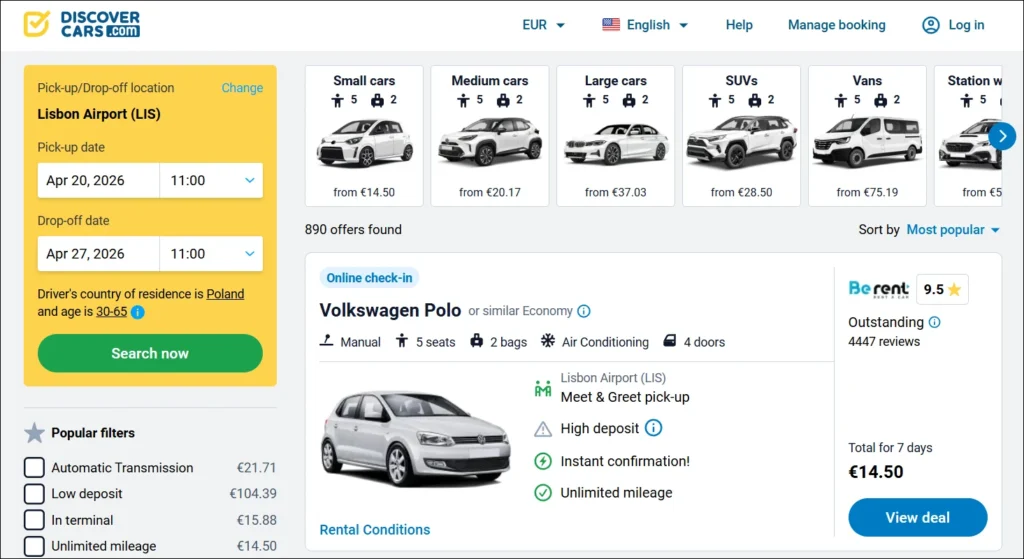
Task: Click the 30-65 driver age link
Action: 112,311
